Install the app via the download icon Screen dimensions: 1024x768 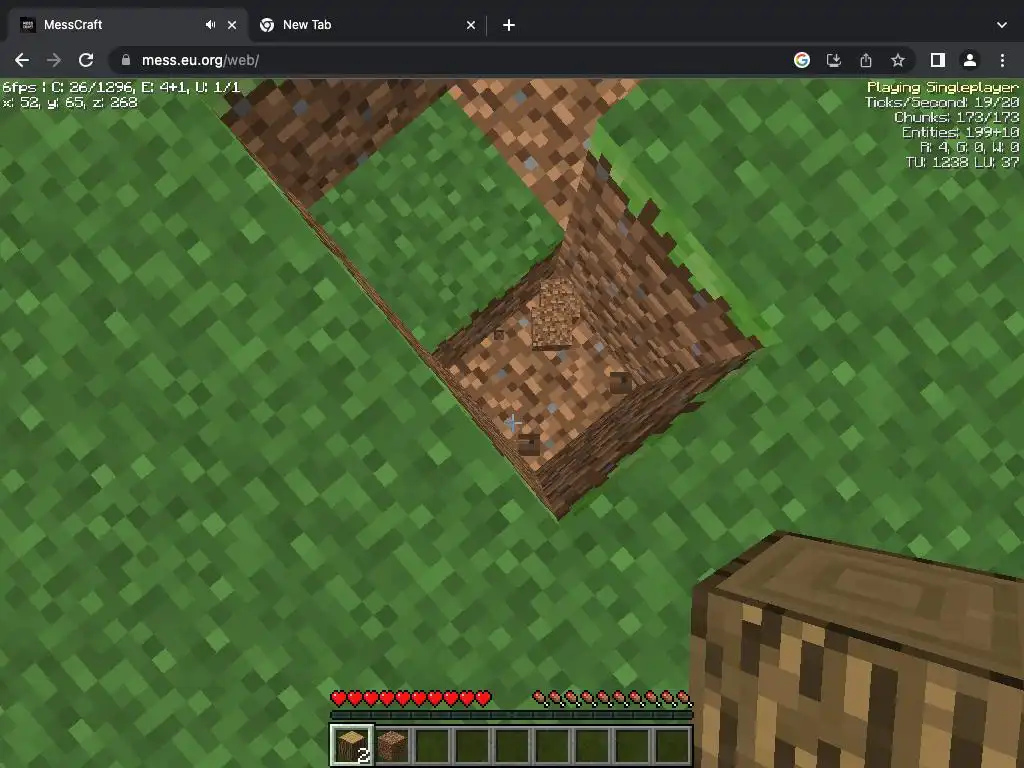tap(833, 60)
